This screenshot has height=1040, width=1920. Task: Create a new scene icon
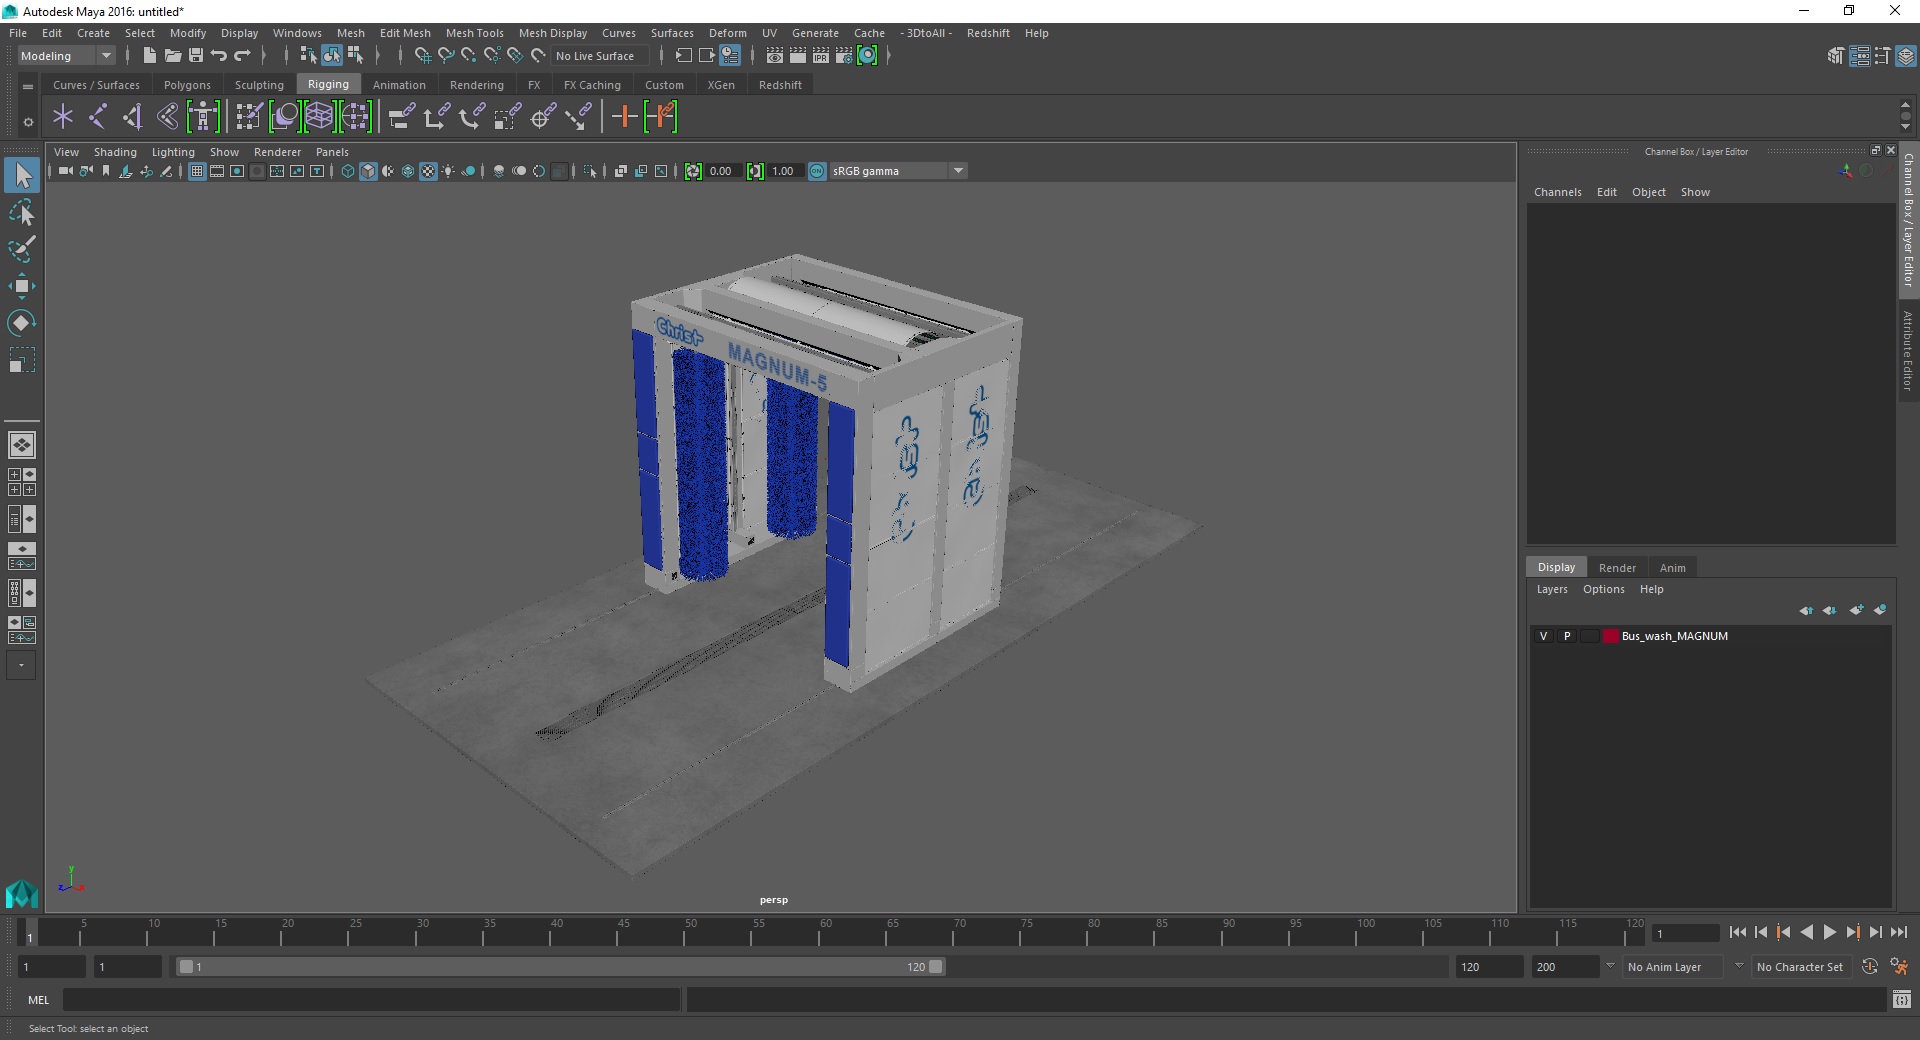click(x=149, y=56)
